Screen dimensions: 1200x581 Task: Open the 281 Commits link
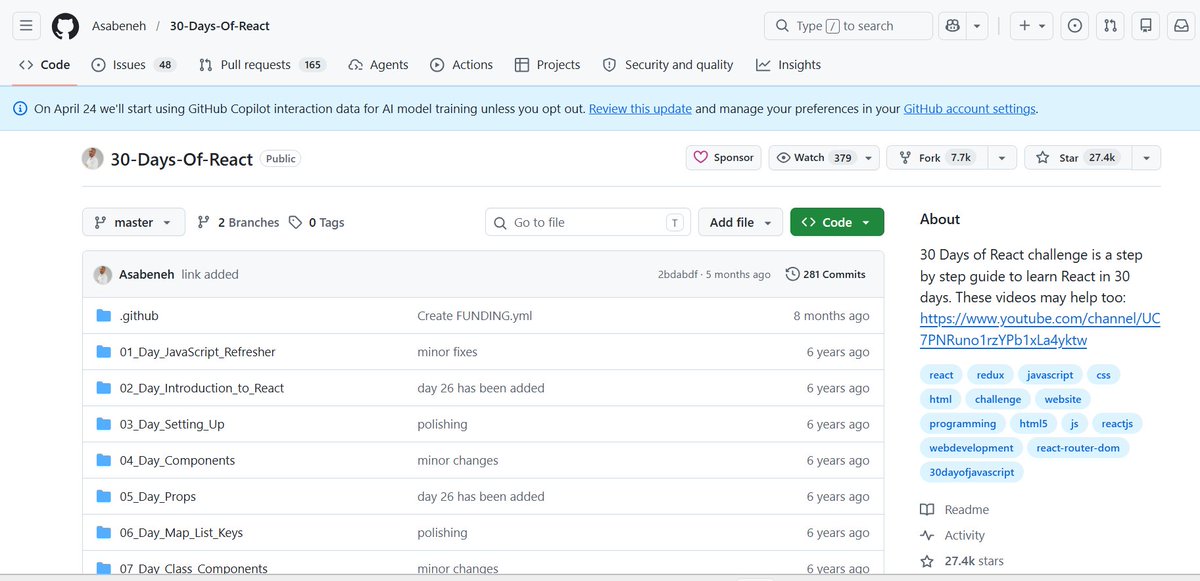(826, 274)
